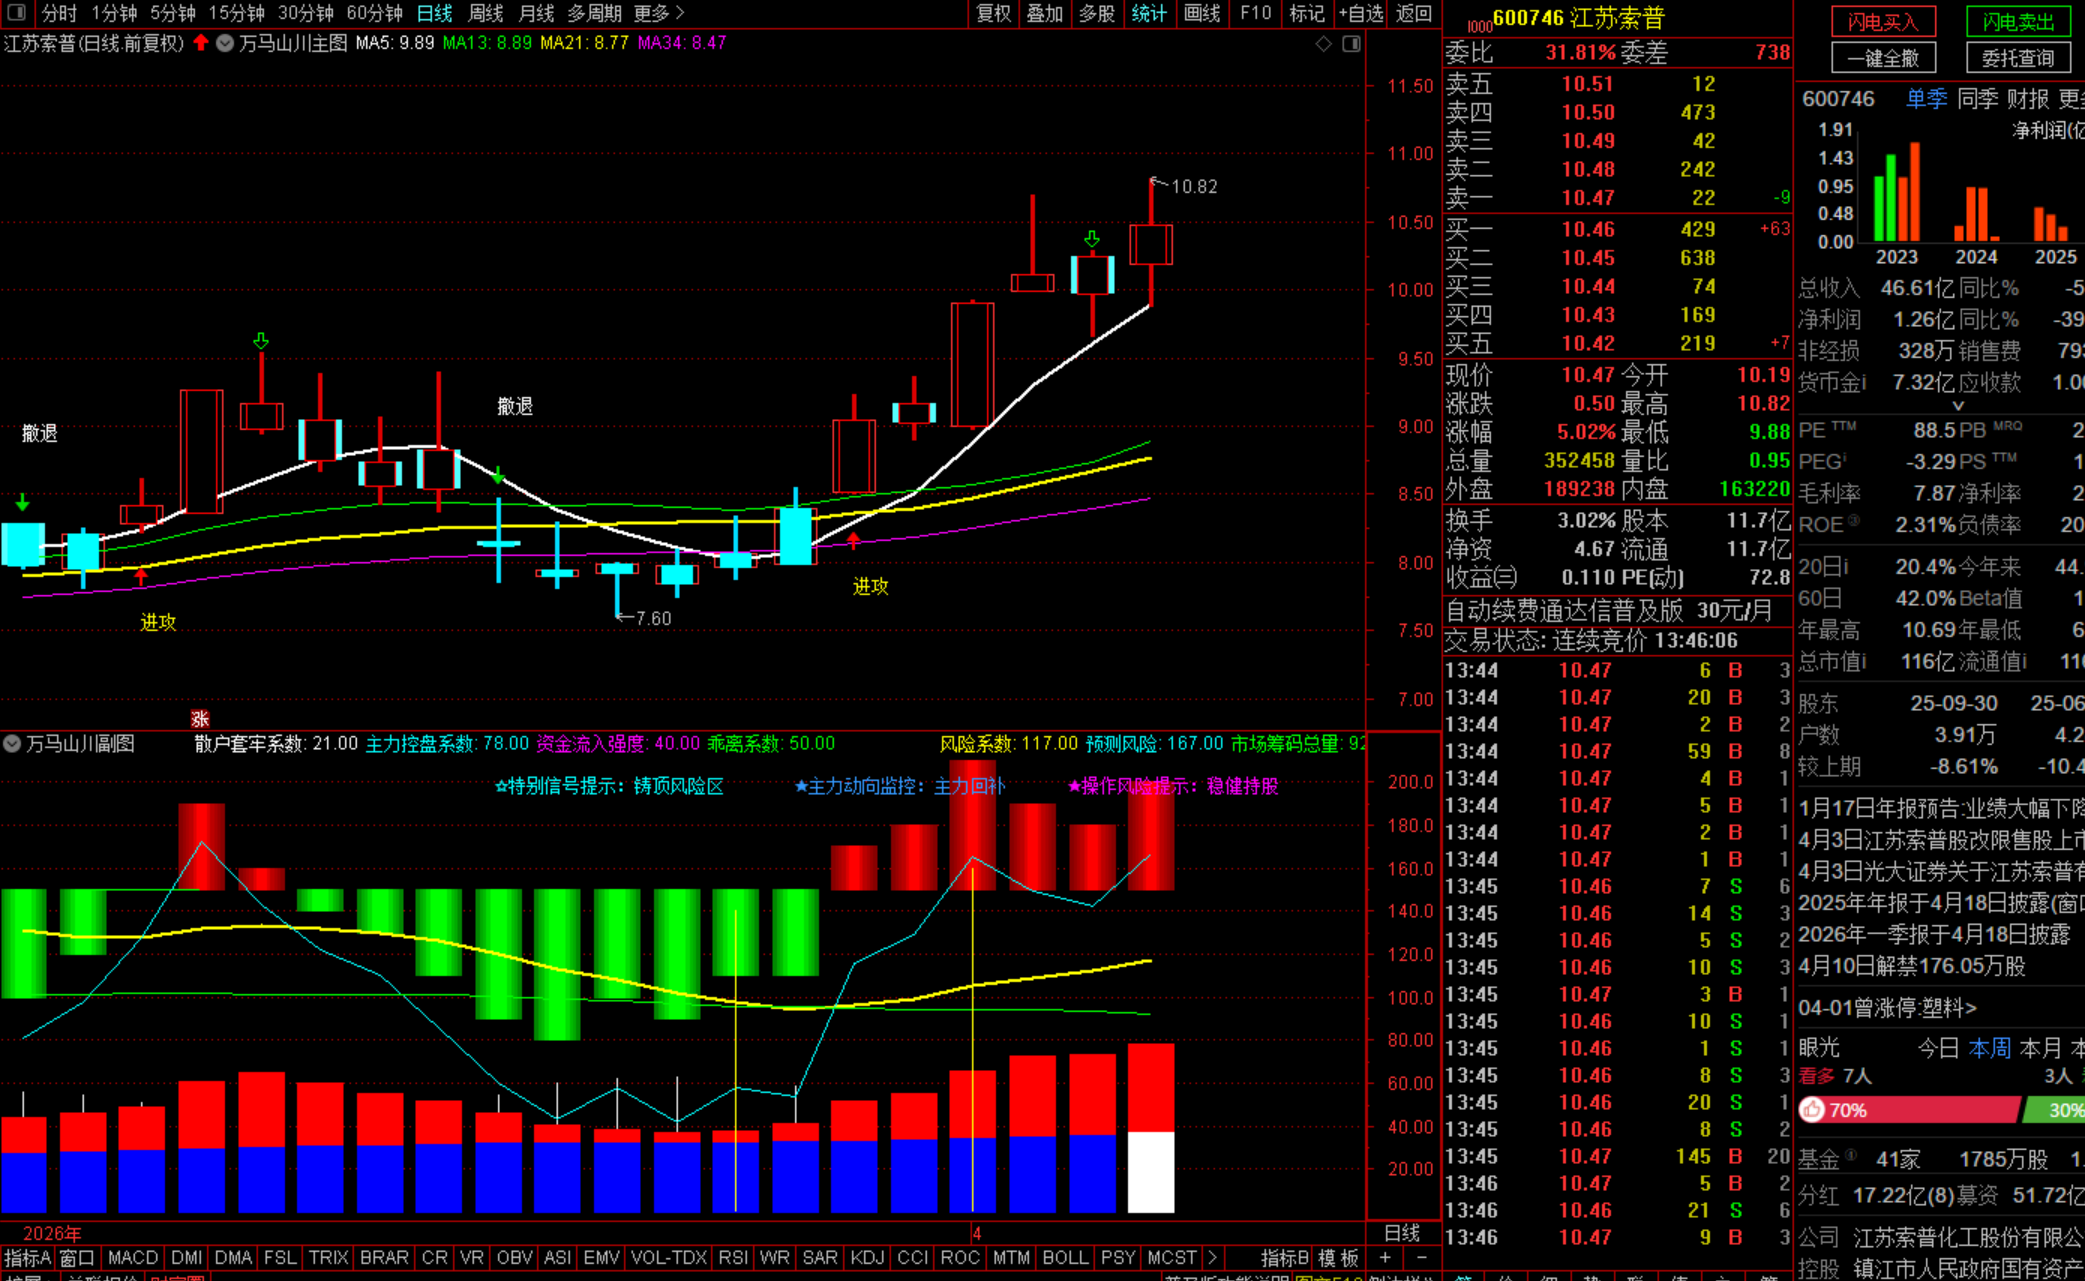2085x1281 pixels.
Task: Click the minus zoom-out icon at bottom
Action: click(1421, 1257)
